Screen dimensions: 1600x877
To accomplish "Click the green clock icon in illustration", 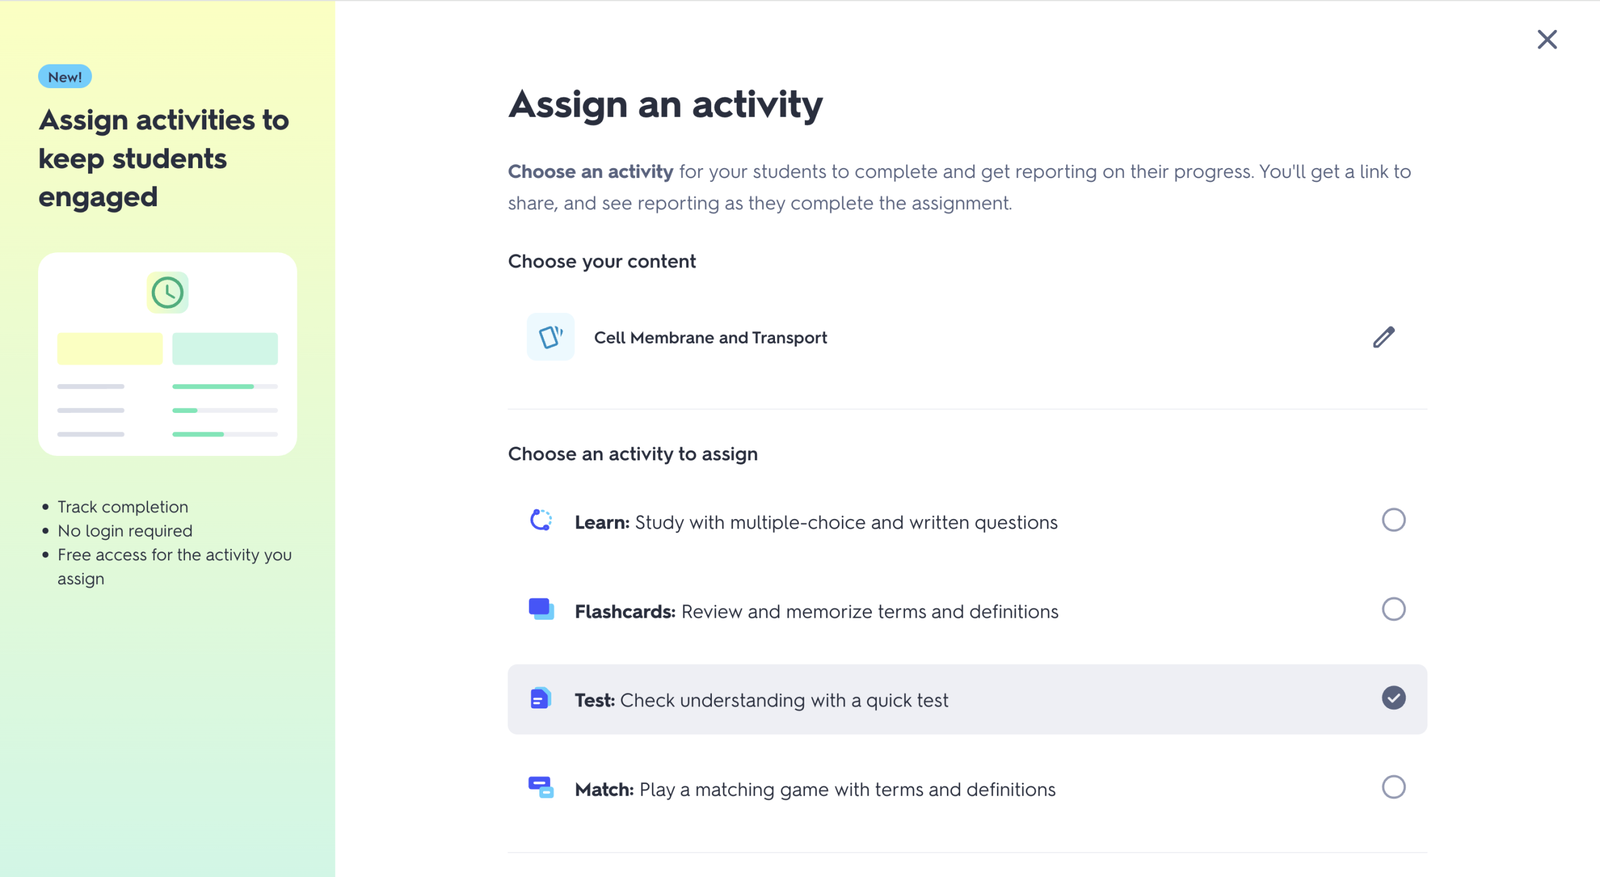I will [168, 293].
